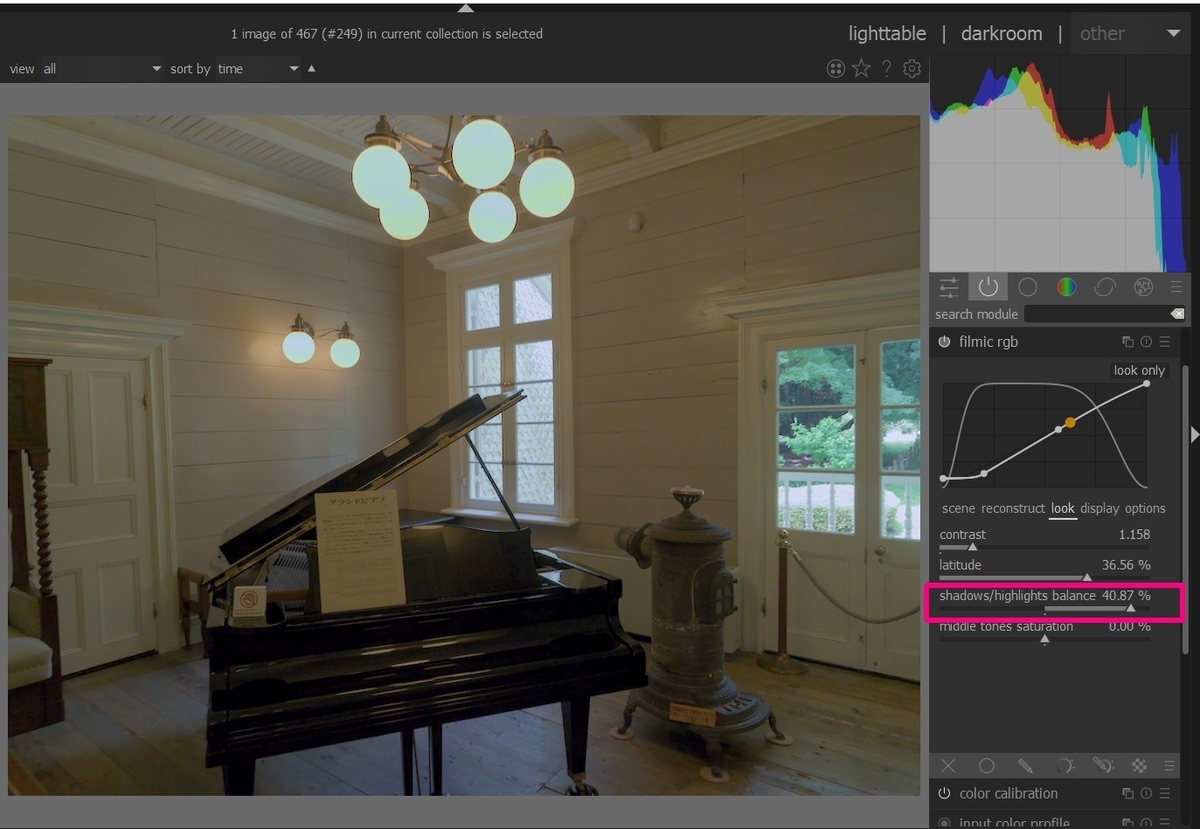
Task: Open grouping options icon in top bar
Action: tap(836, 68)
